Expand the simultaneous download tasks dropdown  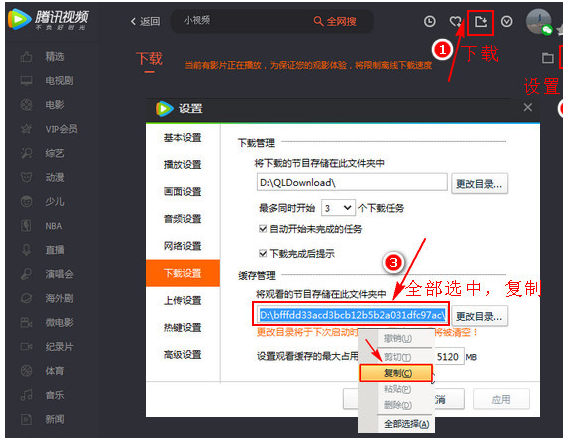[338, 208]
